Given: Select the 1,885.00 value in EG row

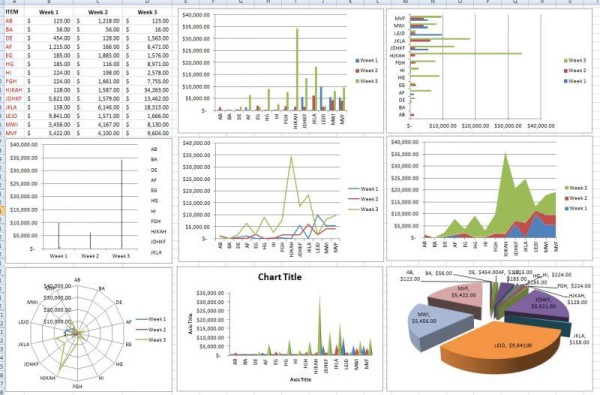Looking at the screenshot, I should click(109, 55).
